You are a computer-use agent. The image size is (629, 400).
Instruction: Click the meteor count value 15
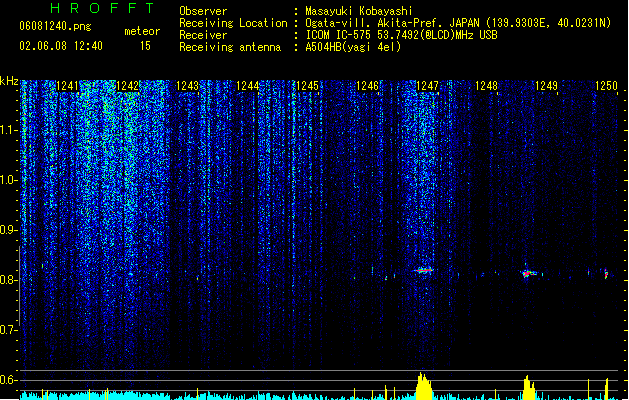(145, 46)
